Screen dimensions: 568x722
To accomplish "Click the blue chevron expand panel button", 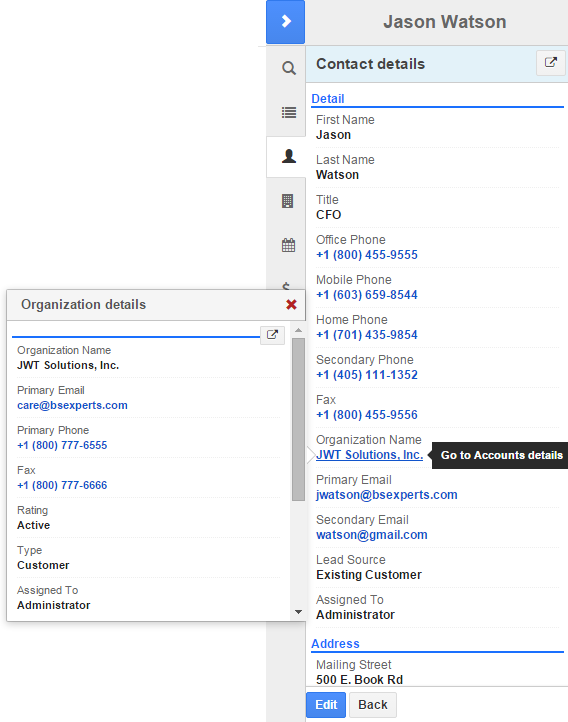I will point(285,22).
